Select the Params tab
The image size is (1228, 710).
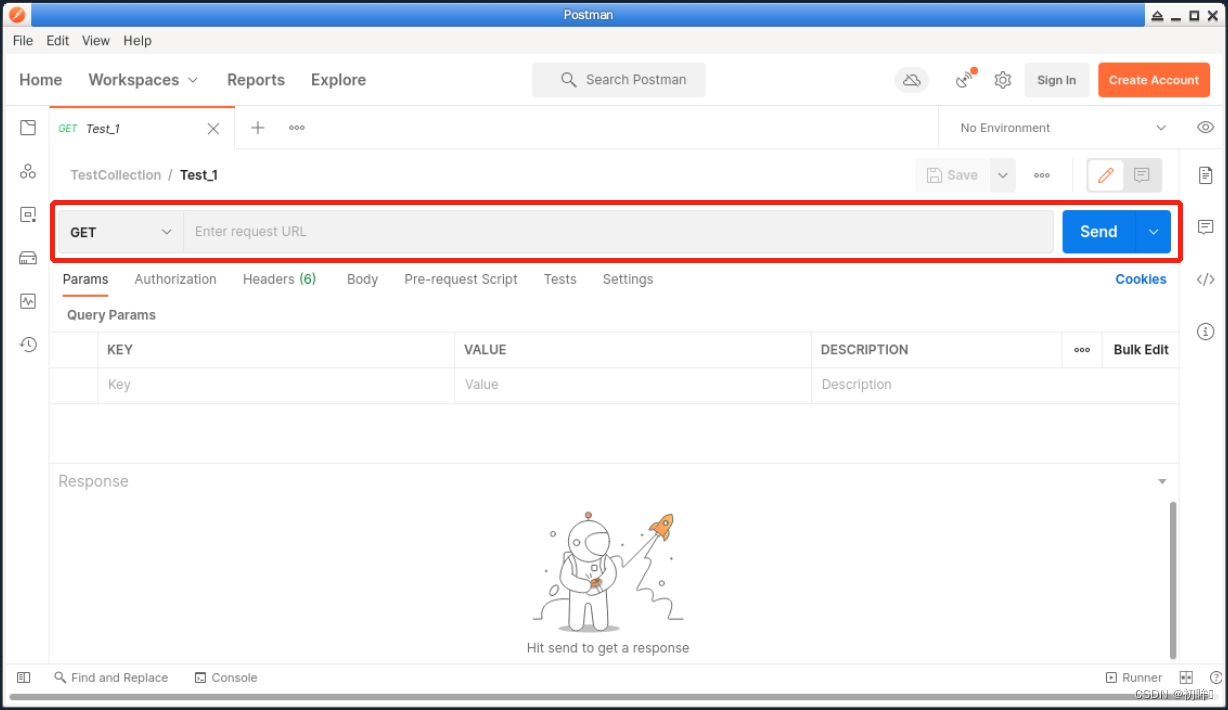tap(85, 279)
